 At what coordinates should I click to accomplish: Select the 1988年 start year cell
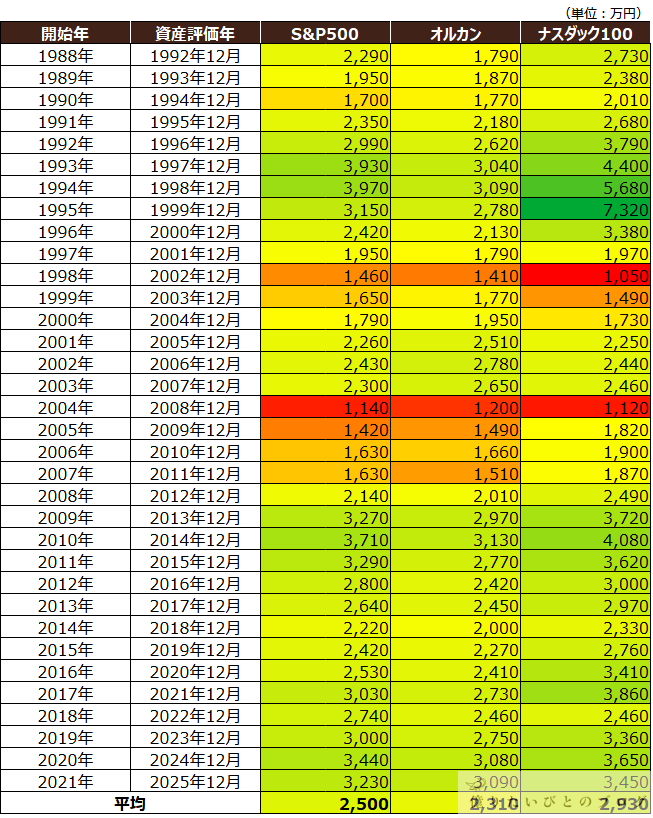pos(66,55)
